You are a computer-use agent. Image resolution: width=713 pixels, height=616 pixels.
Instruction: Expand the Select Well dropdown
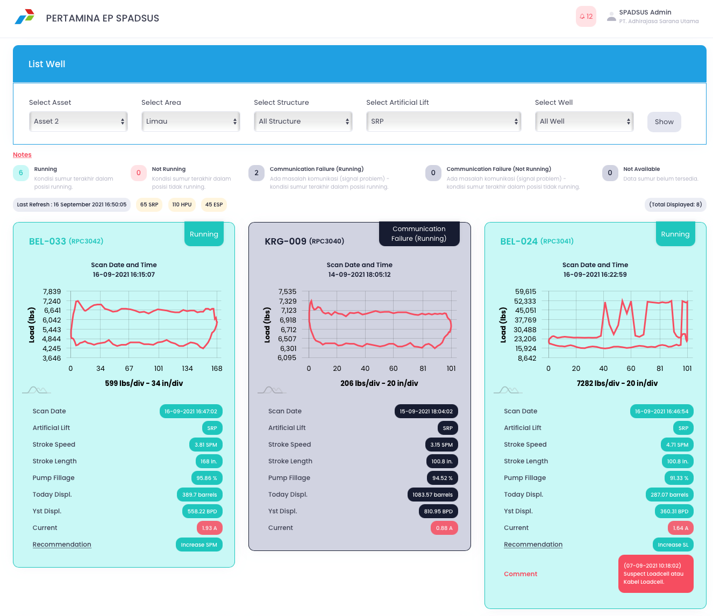[x=584, y=121]
